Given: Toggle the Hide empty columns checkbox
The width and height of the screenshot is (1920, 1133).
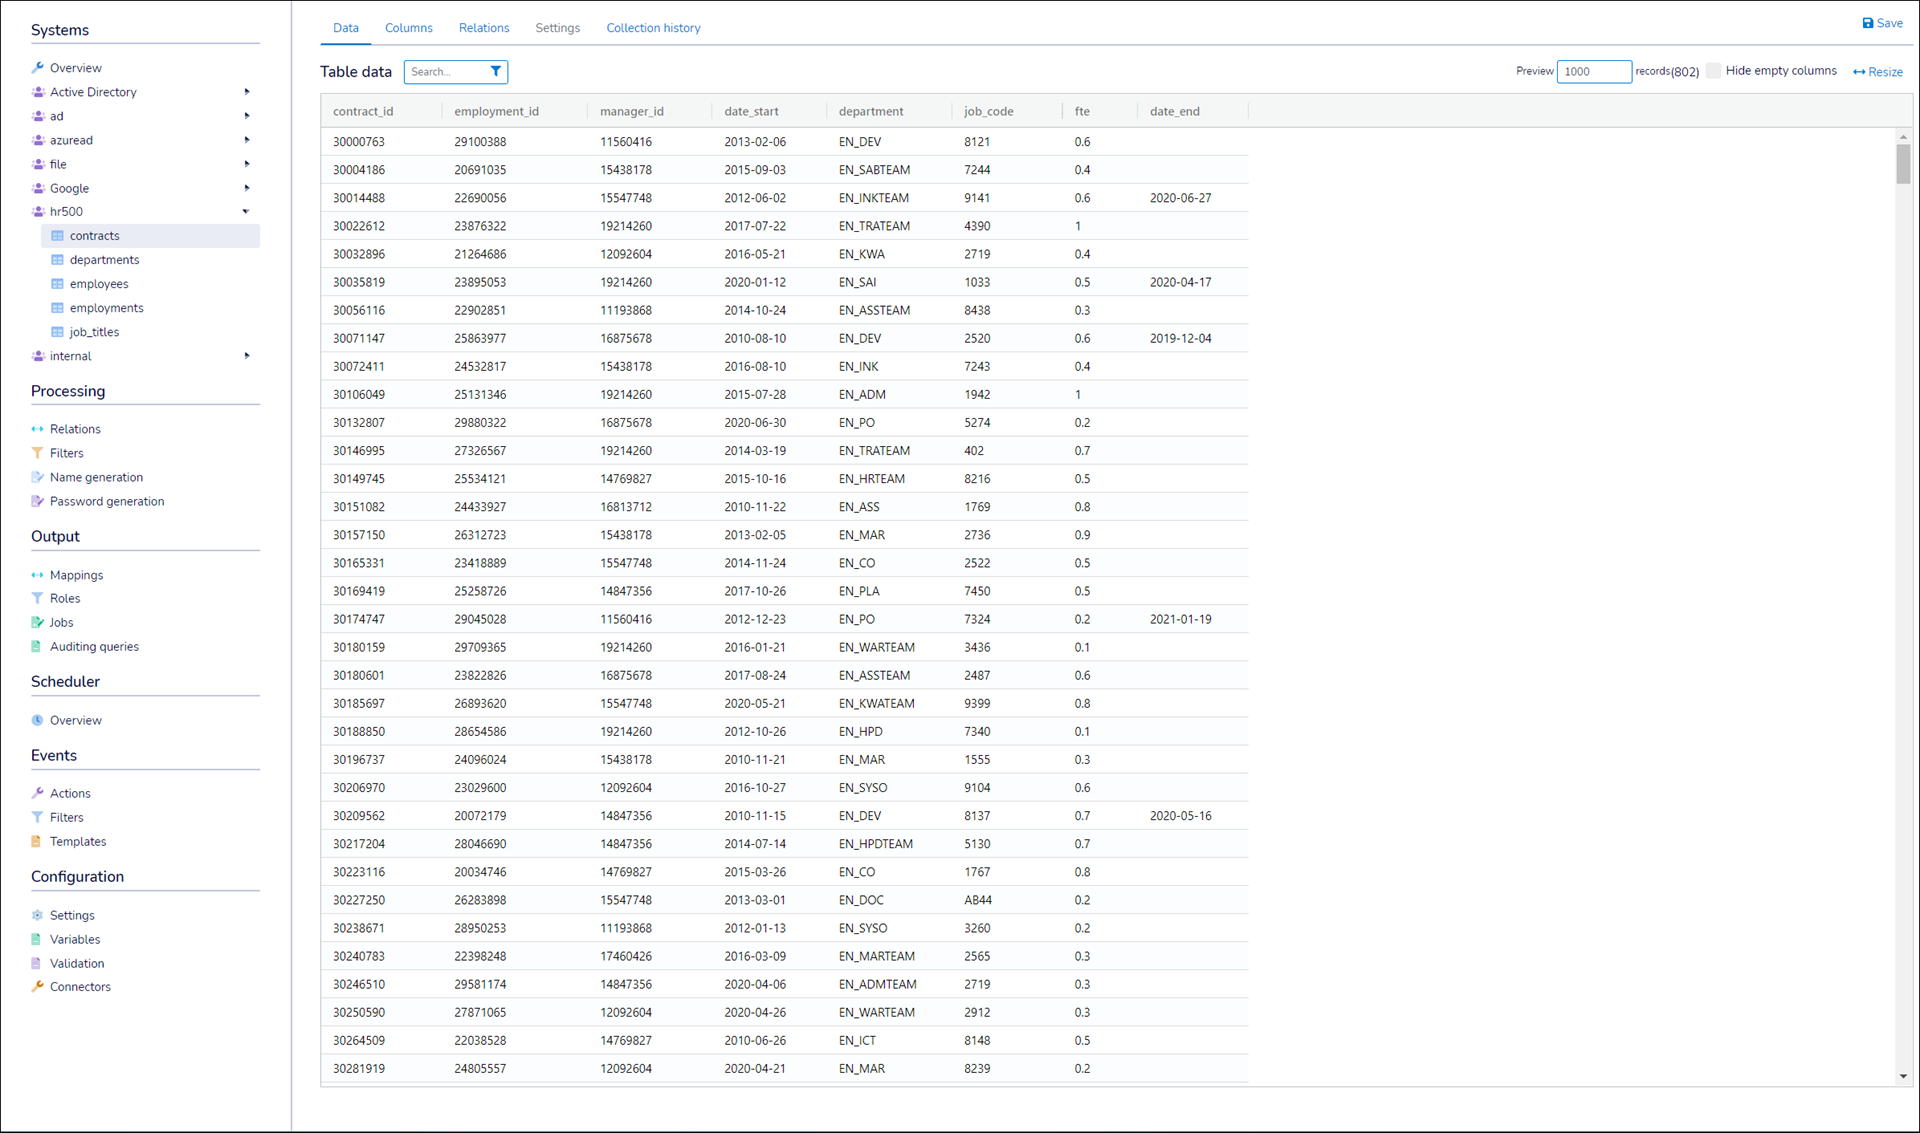Looking at the screenshot, I should point(1714,71).
